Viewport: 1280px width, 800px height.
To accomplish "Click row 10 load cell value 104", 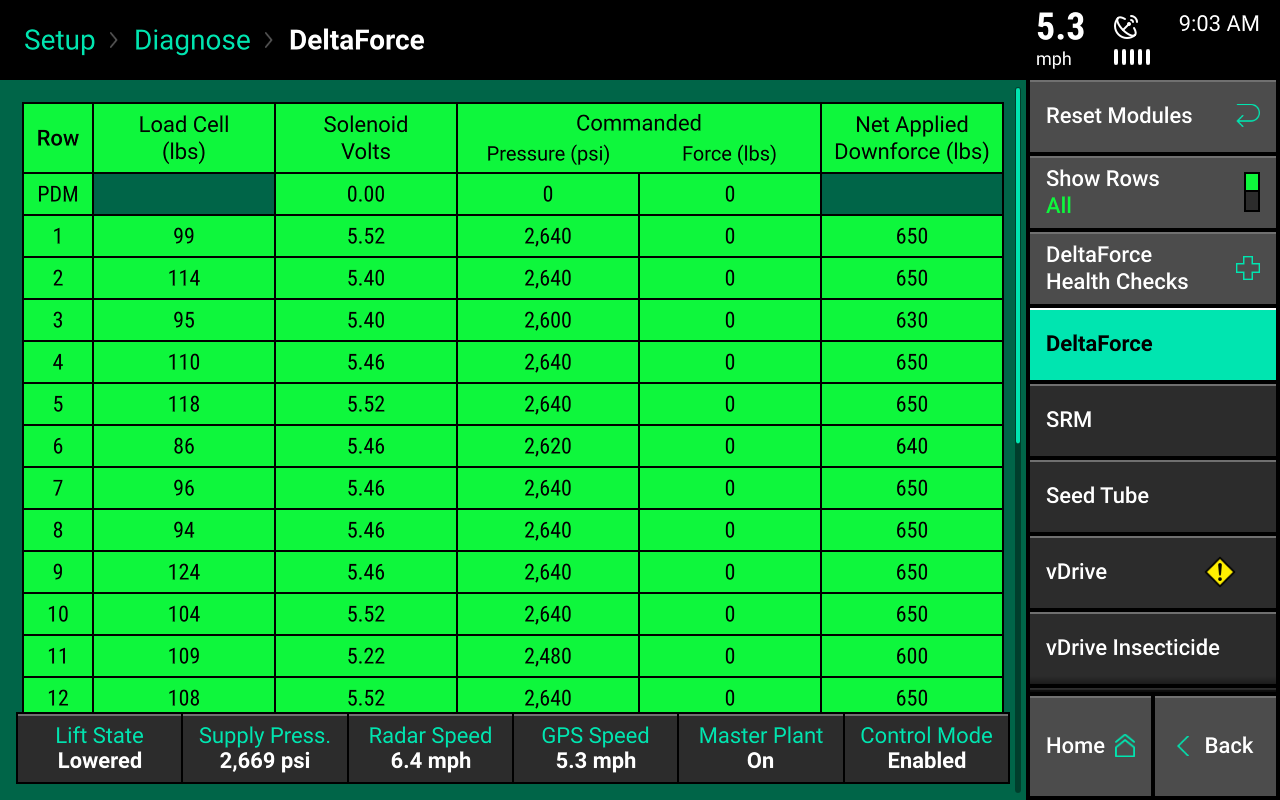I will (184, 614).
